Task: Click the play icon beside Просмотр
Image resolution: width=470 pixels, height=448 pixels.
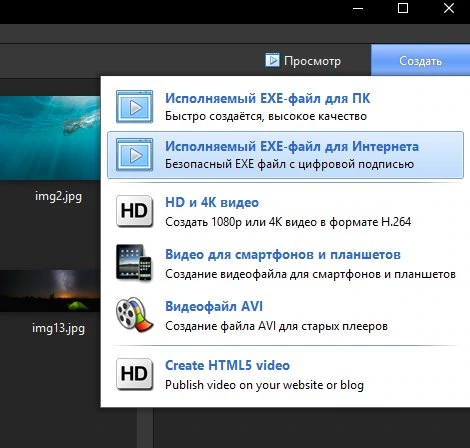Action: click(272, 60)
